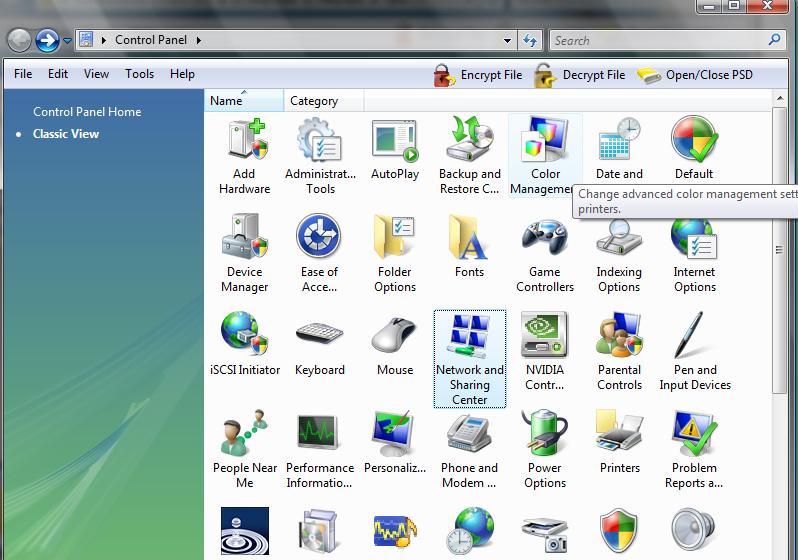This screenshot has height=560, width=798.
Task: Open the Edit menu
Action: [58, 74]
